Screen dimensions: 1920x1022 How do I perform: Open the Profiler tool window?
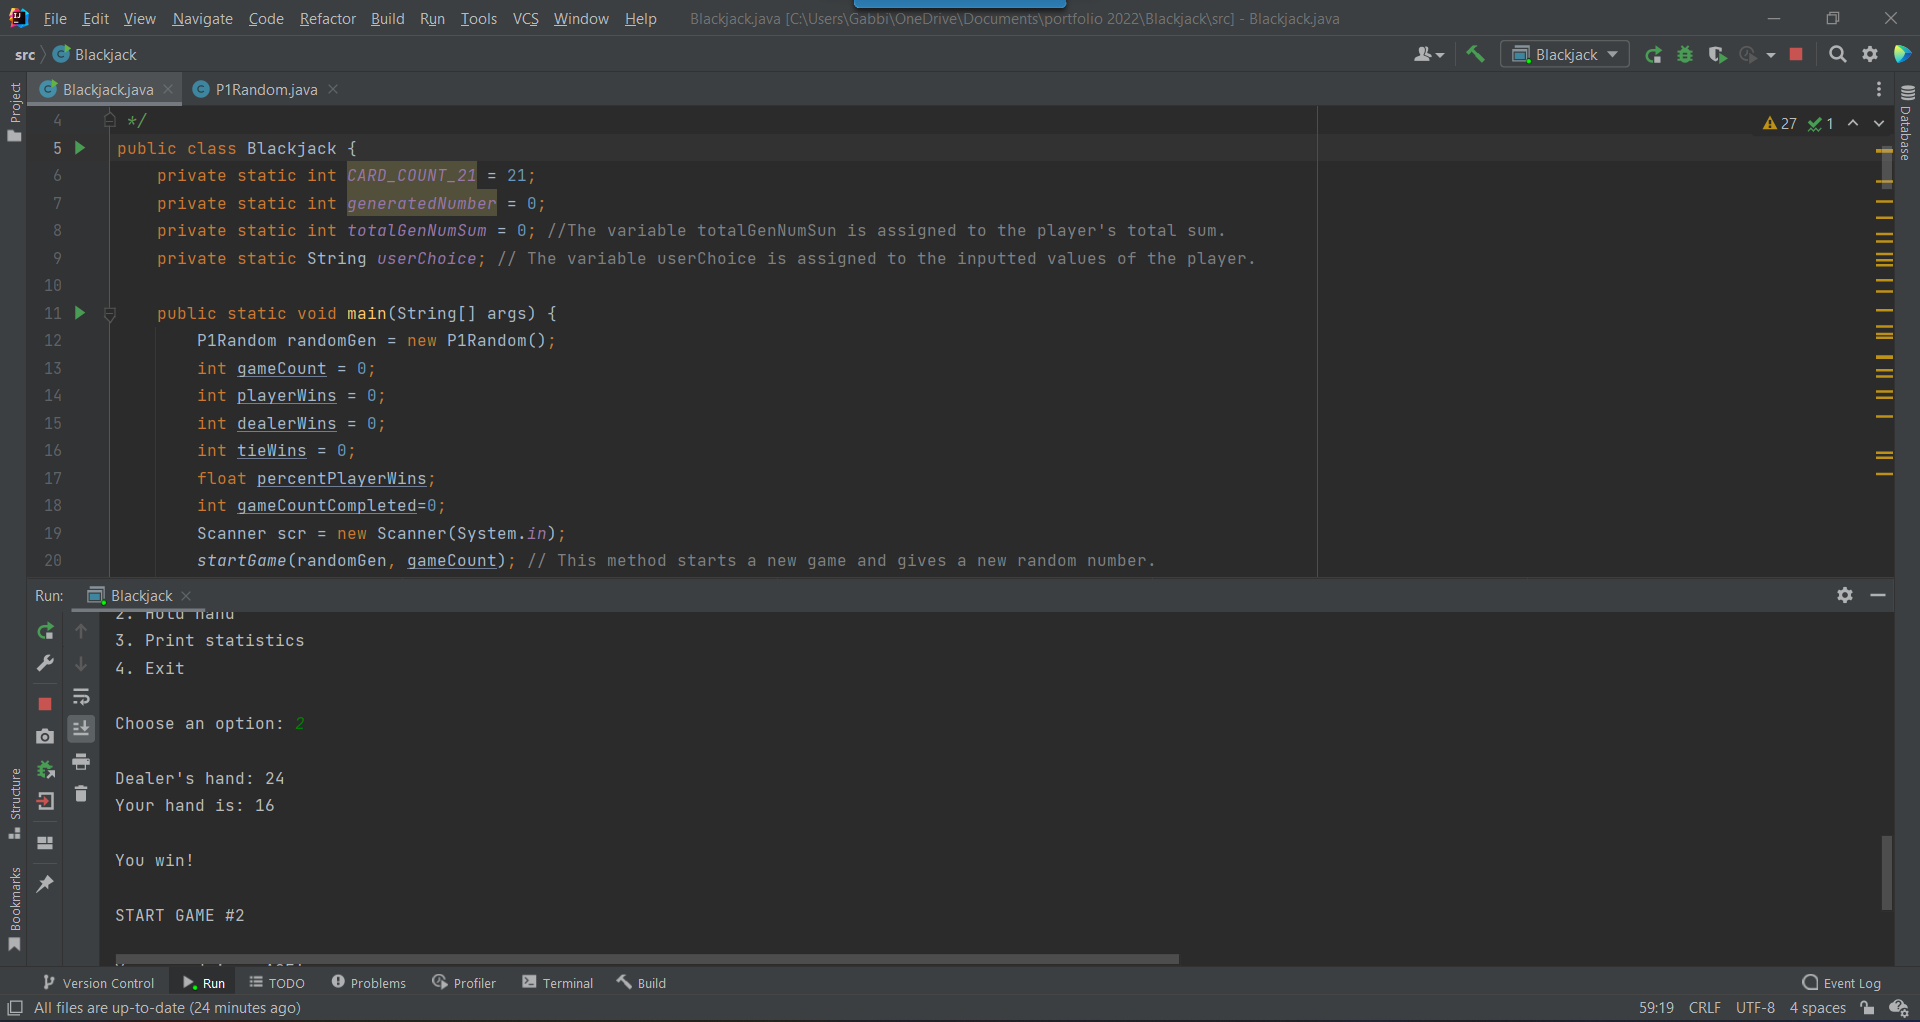464,983
